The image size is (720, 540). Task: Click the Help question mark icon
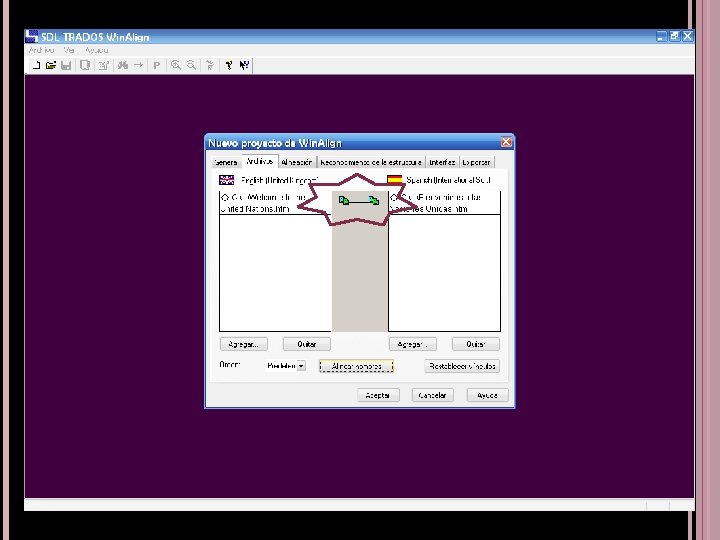[x=229, y=65]
